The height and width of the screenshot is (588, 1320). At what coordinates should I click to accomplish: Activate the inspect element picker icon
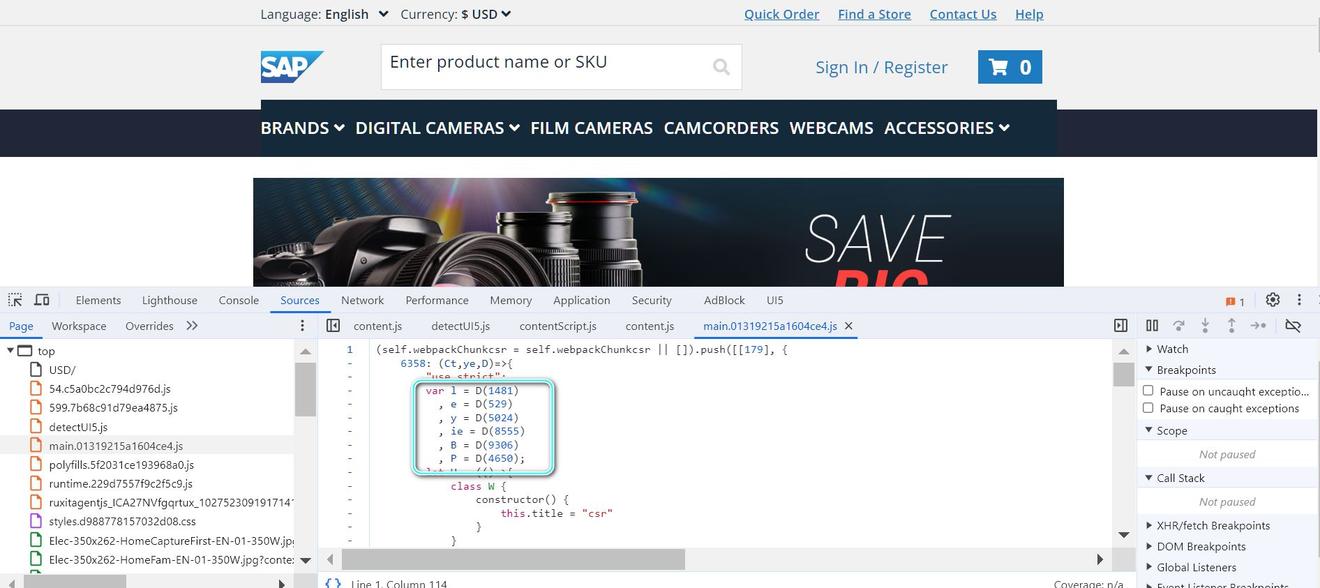pyautogui.click(x=15, y=300)
